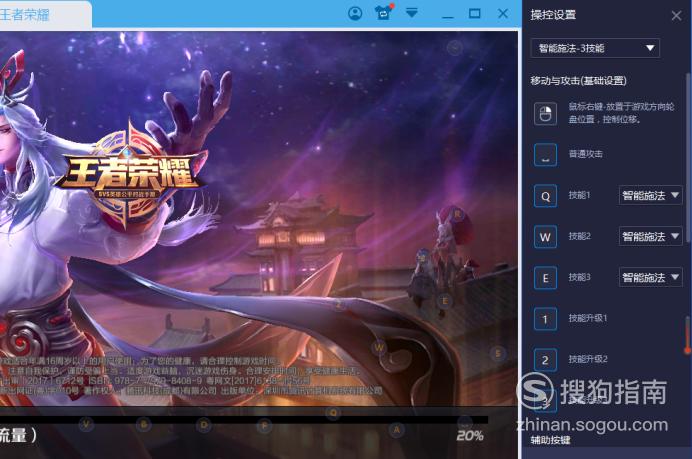692x459 pixels.
Task: Click the 技能1 label
Action: [579, 195]
